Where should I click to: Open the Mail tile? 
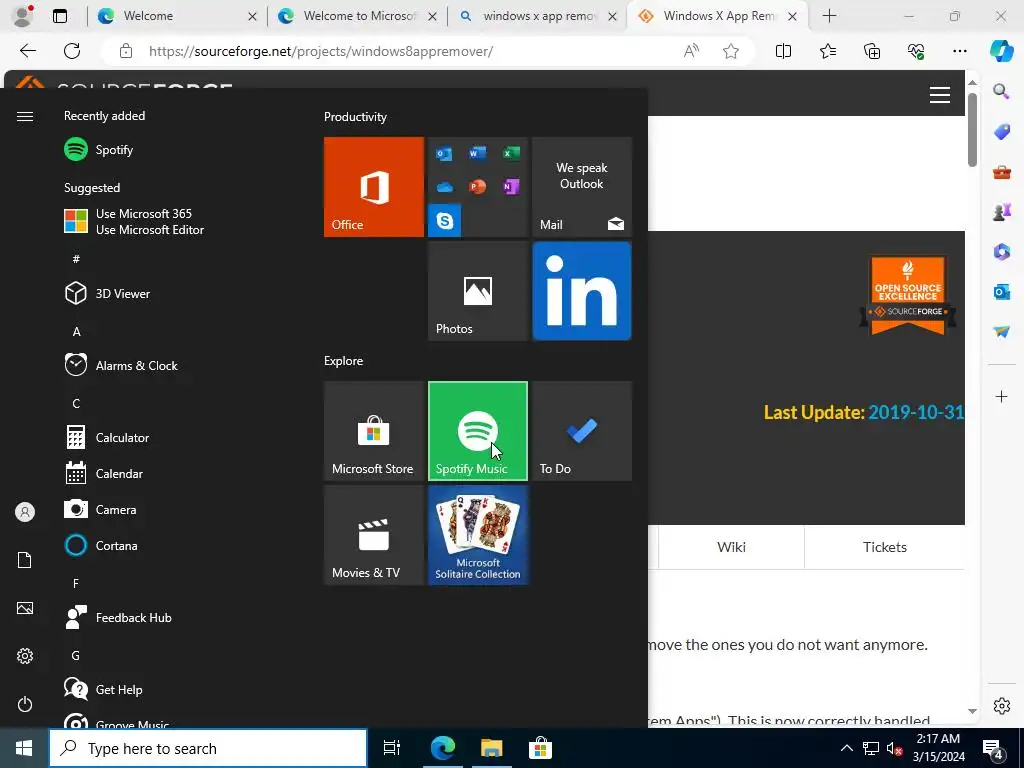pos(582,187)
